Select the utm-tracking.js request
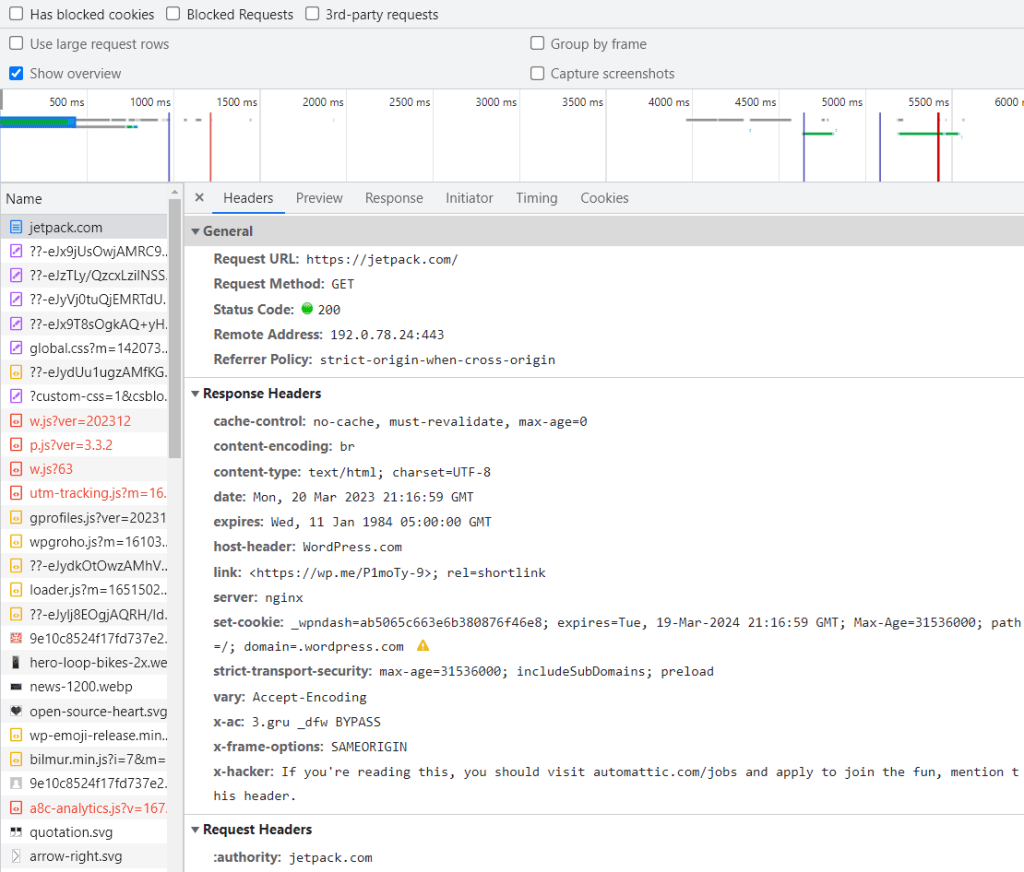The height and width of the screenshot is (872, 1024). coord(97,493)
